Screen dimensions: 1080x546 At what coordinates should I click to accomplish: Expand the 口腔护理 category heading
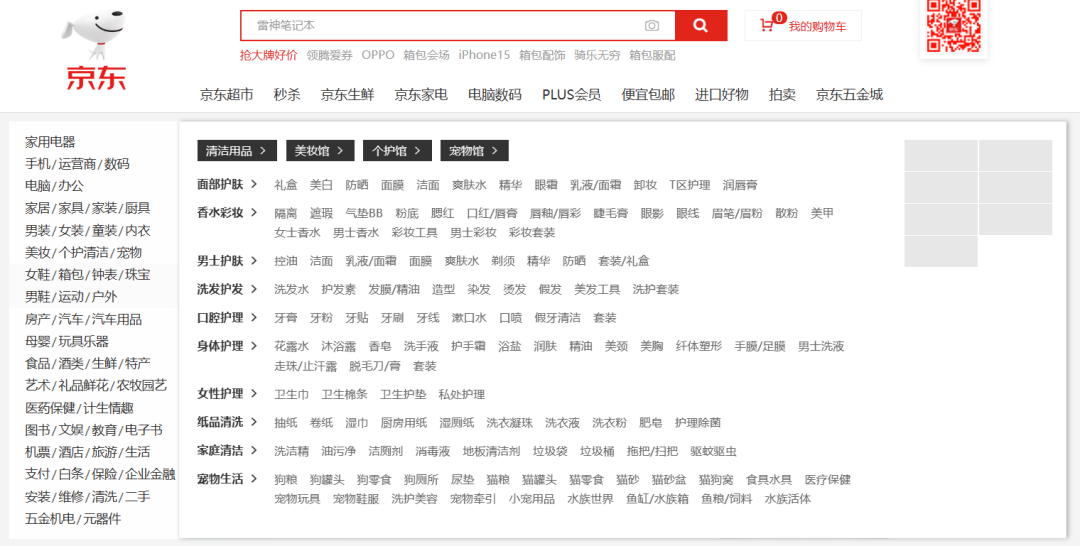tap(227, 317)
